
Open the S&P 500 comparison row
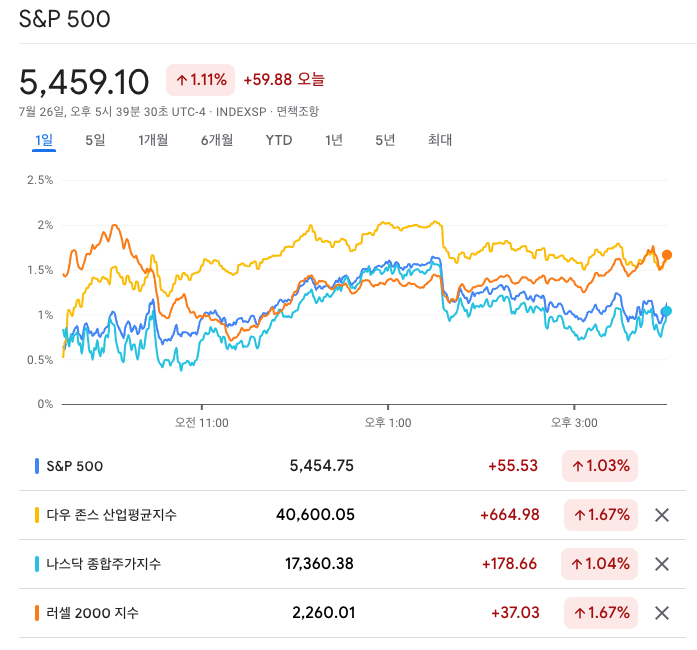click(x=352, y=466)
